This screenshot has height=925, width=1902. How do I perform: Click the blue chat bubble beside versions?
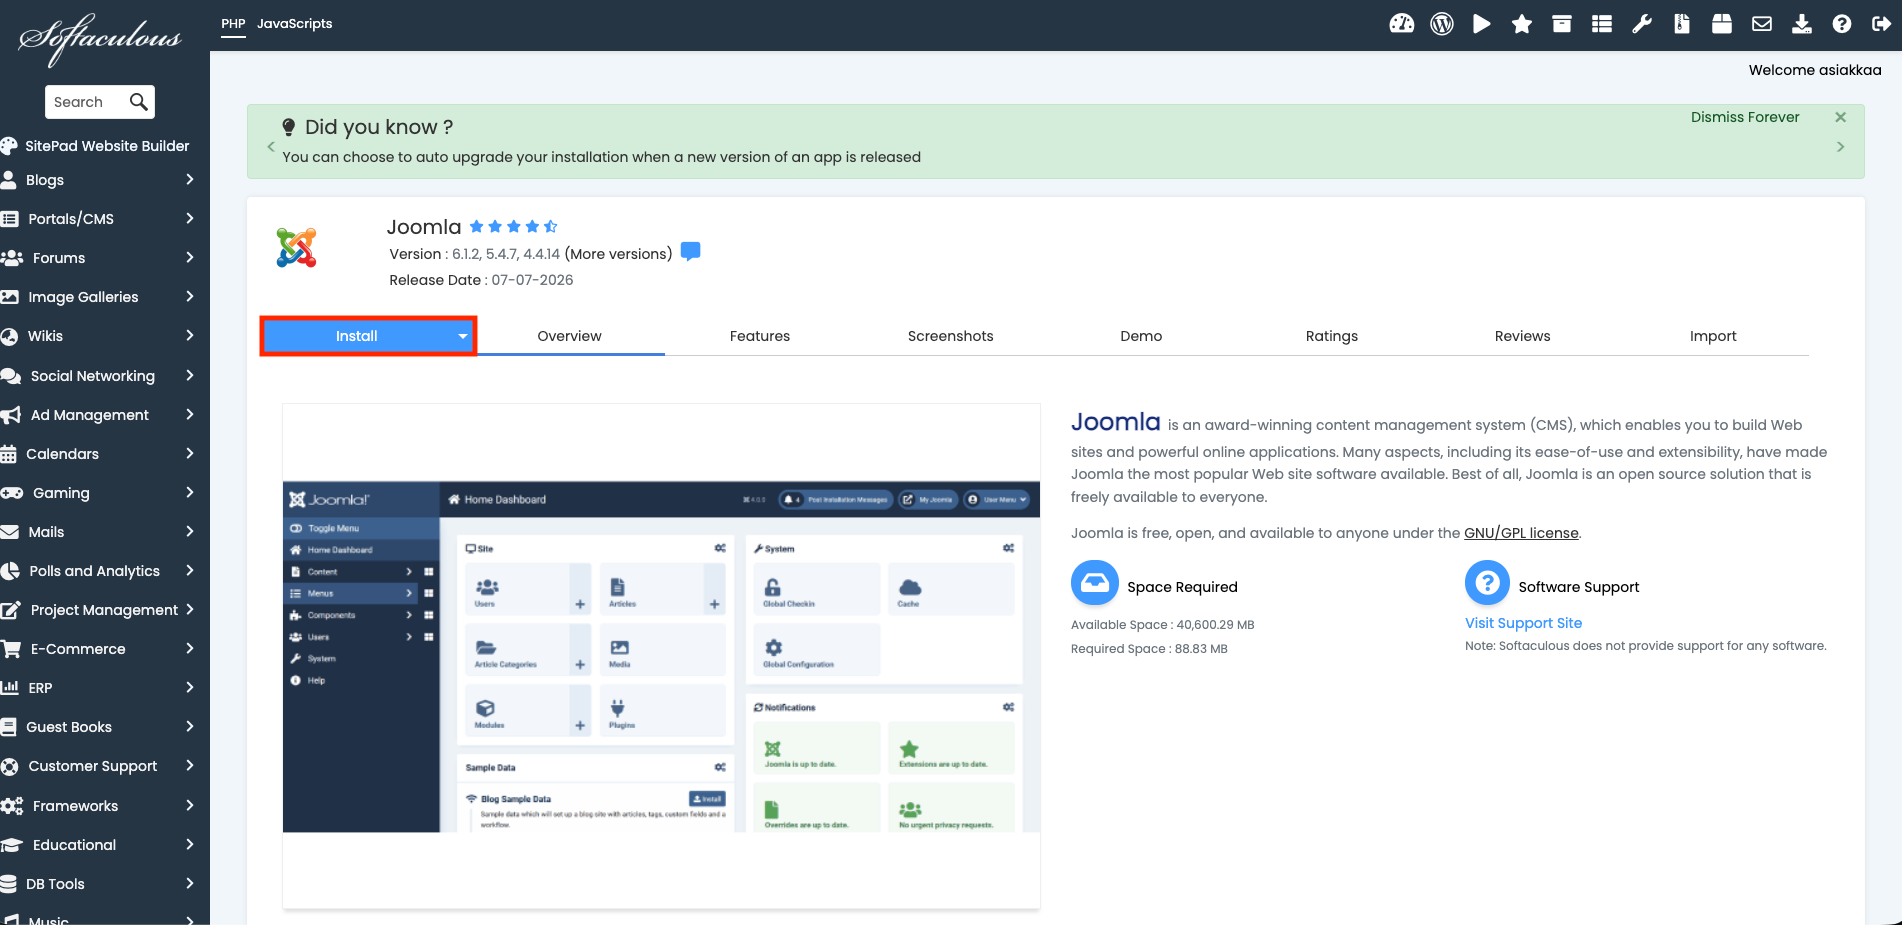point(690,251)
